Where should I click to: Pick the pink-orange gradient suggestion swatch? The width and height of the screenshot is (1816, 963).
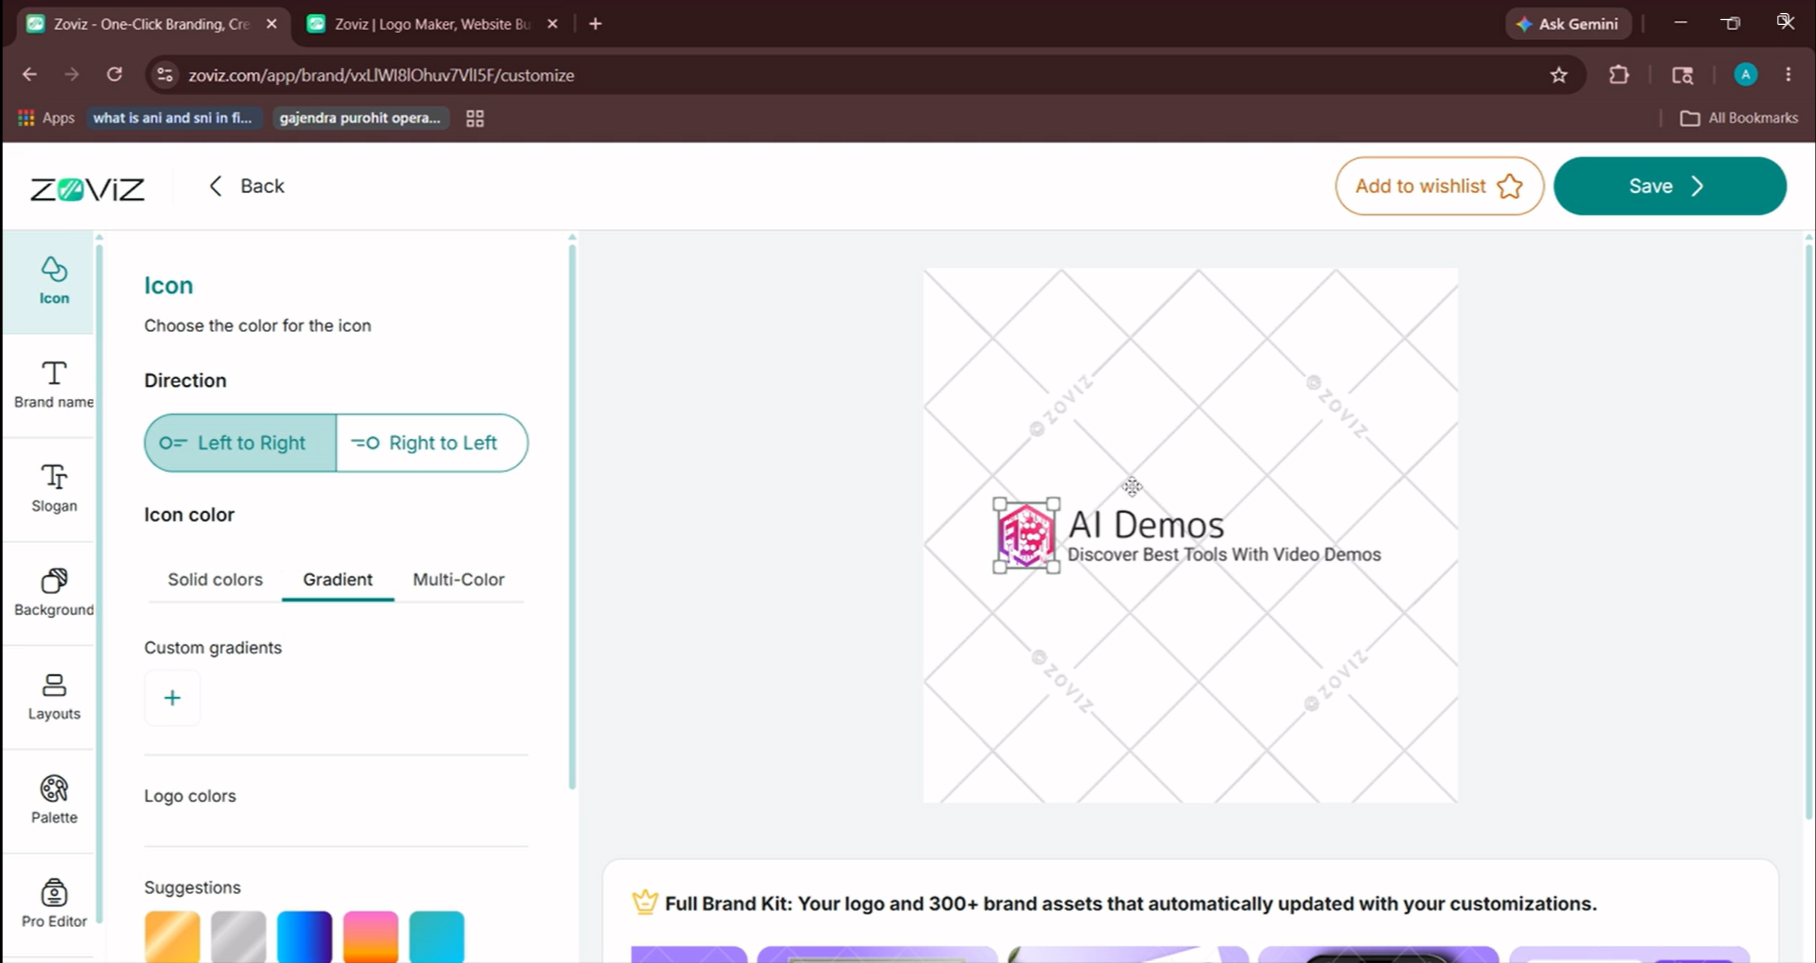coord(370,937)
